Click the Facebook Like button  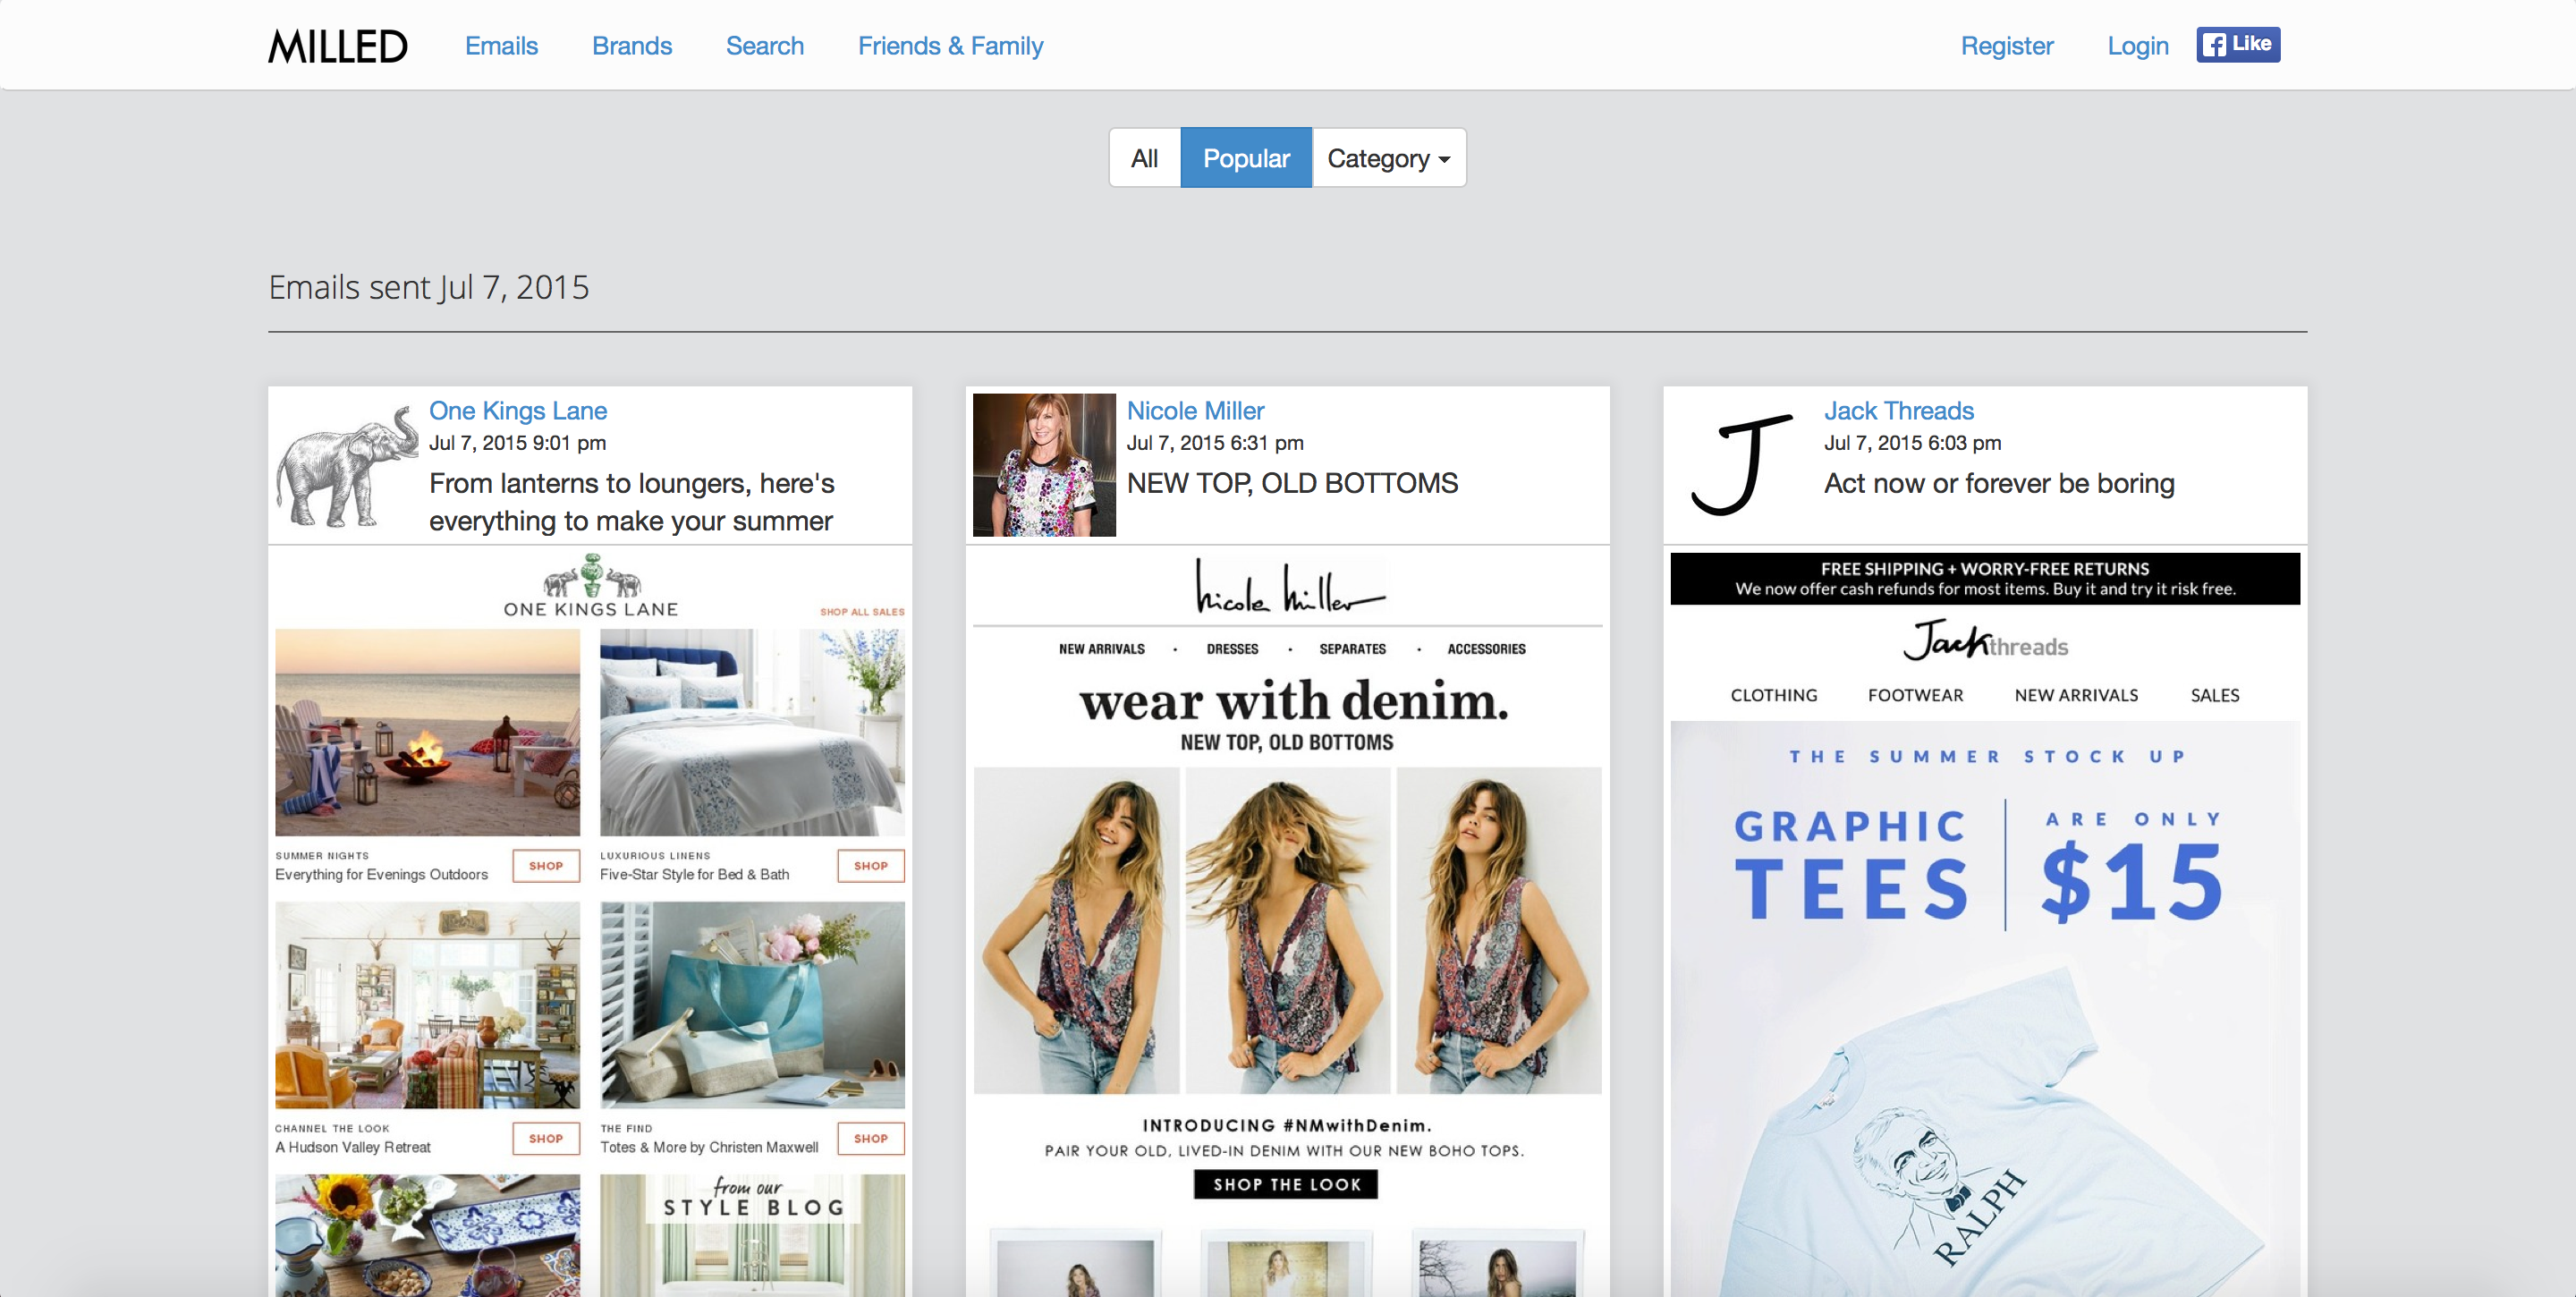(2237, 44)
